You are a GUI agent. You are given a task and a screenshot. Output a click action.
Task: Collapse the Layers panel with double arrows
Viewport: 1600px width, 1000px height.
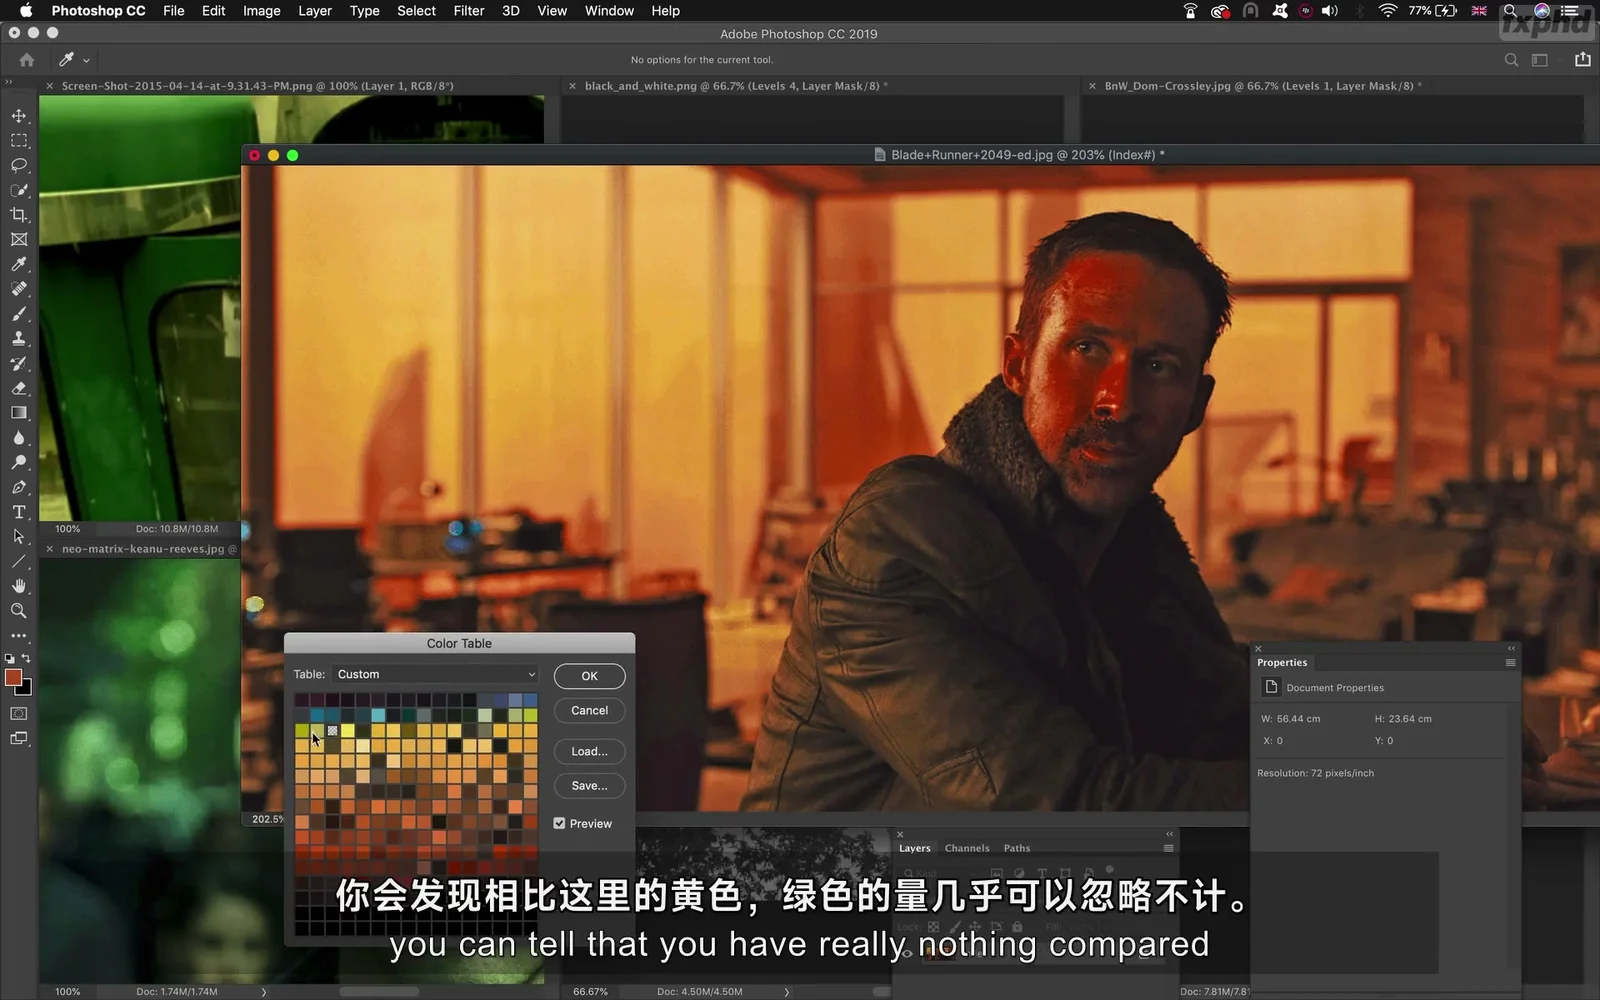(x=1169, y=834)
